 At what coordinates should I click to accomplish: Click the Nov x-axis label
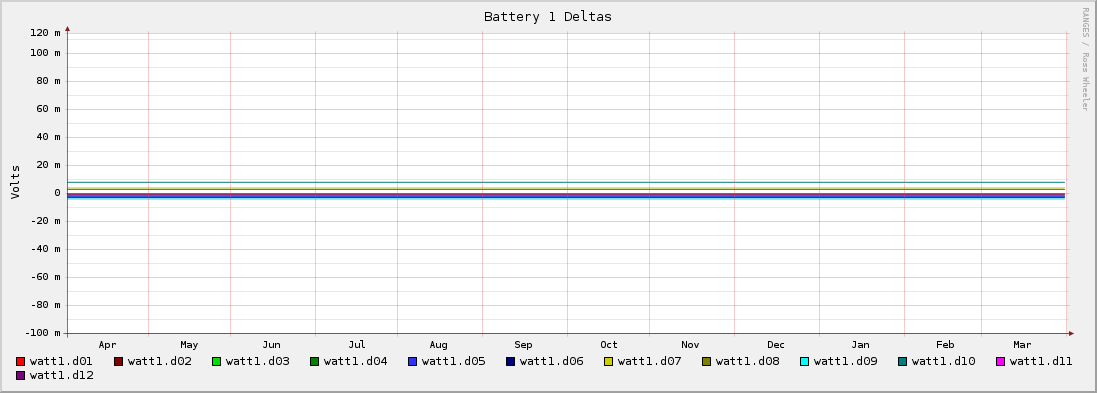(x=691, y=345)
